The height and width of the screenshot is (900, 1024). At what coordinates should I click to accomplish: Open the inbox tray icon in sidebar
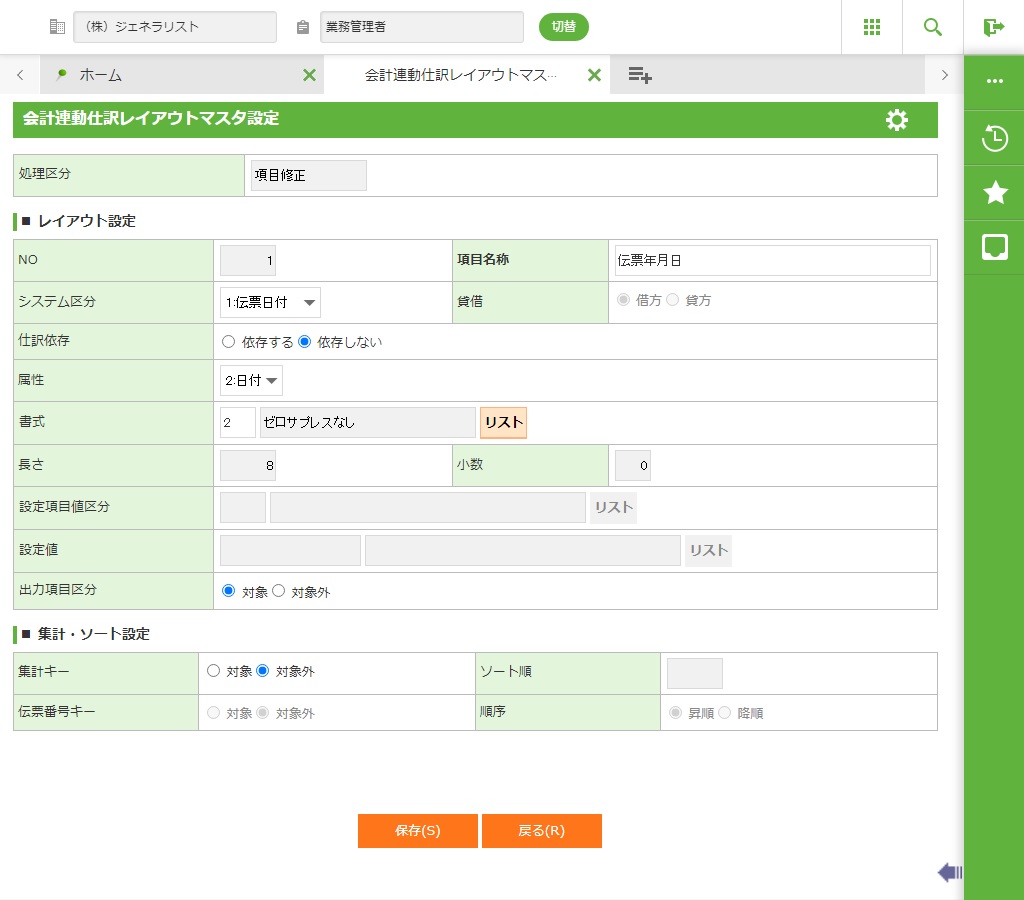tap(995, 247)
